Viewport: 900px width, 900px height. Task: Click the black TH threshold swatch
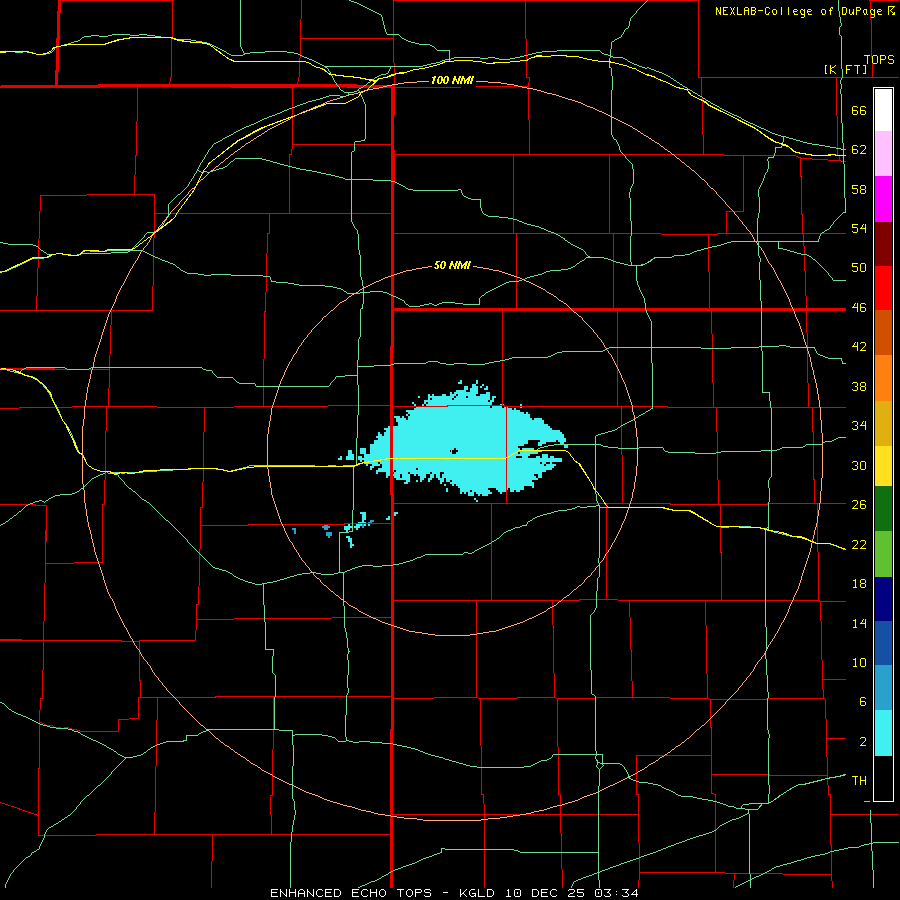click(883, 778)
